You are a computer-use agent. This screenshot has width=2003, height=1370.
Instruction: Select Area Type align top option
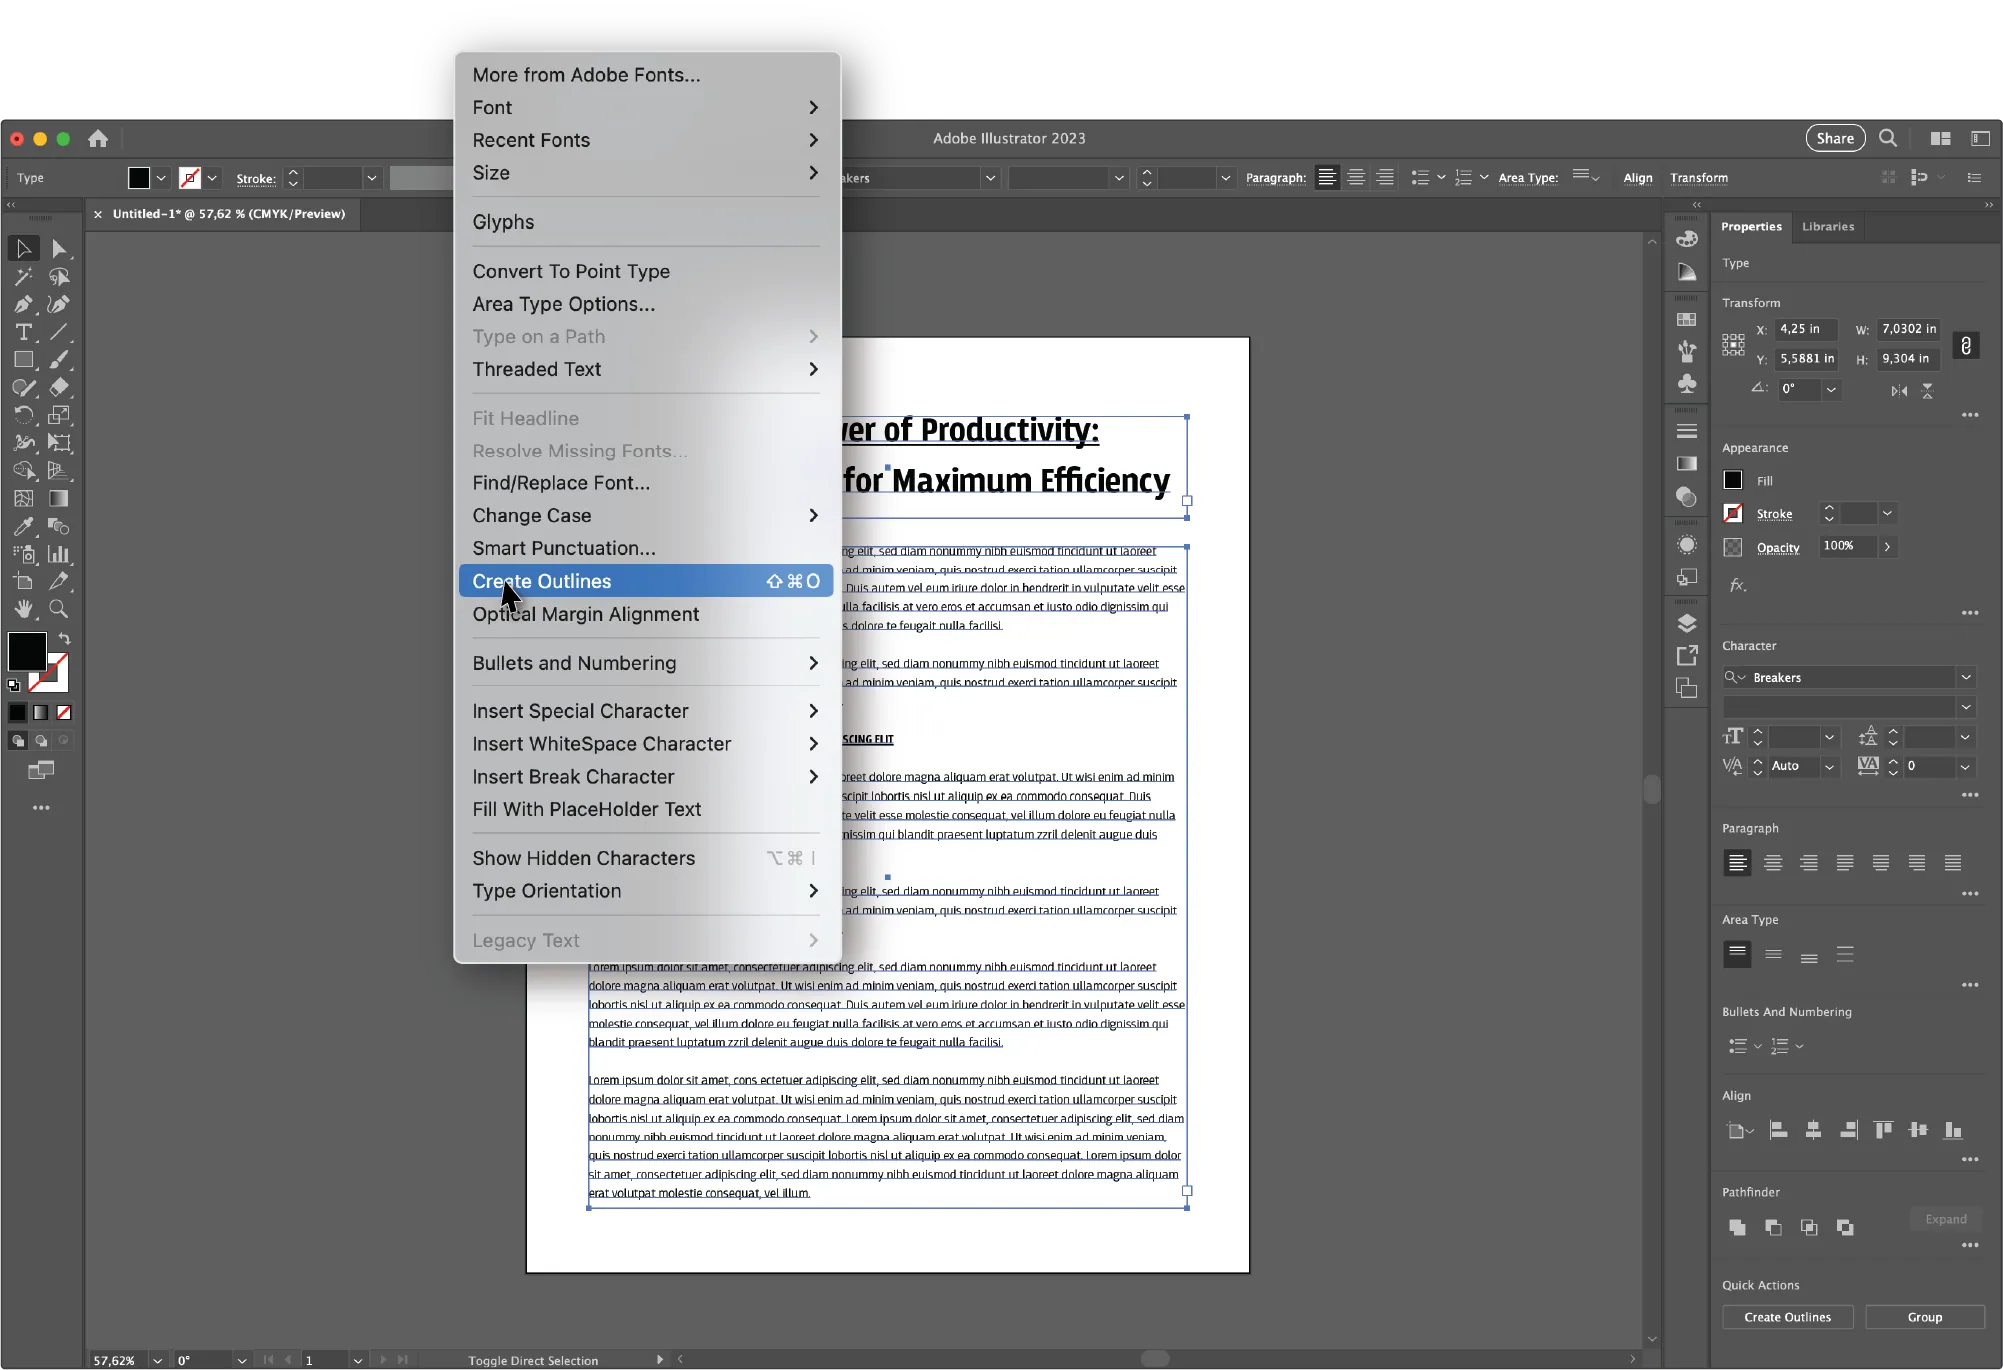[x=1737, y=954]
